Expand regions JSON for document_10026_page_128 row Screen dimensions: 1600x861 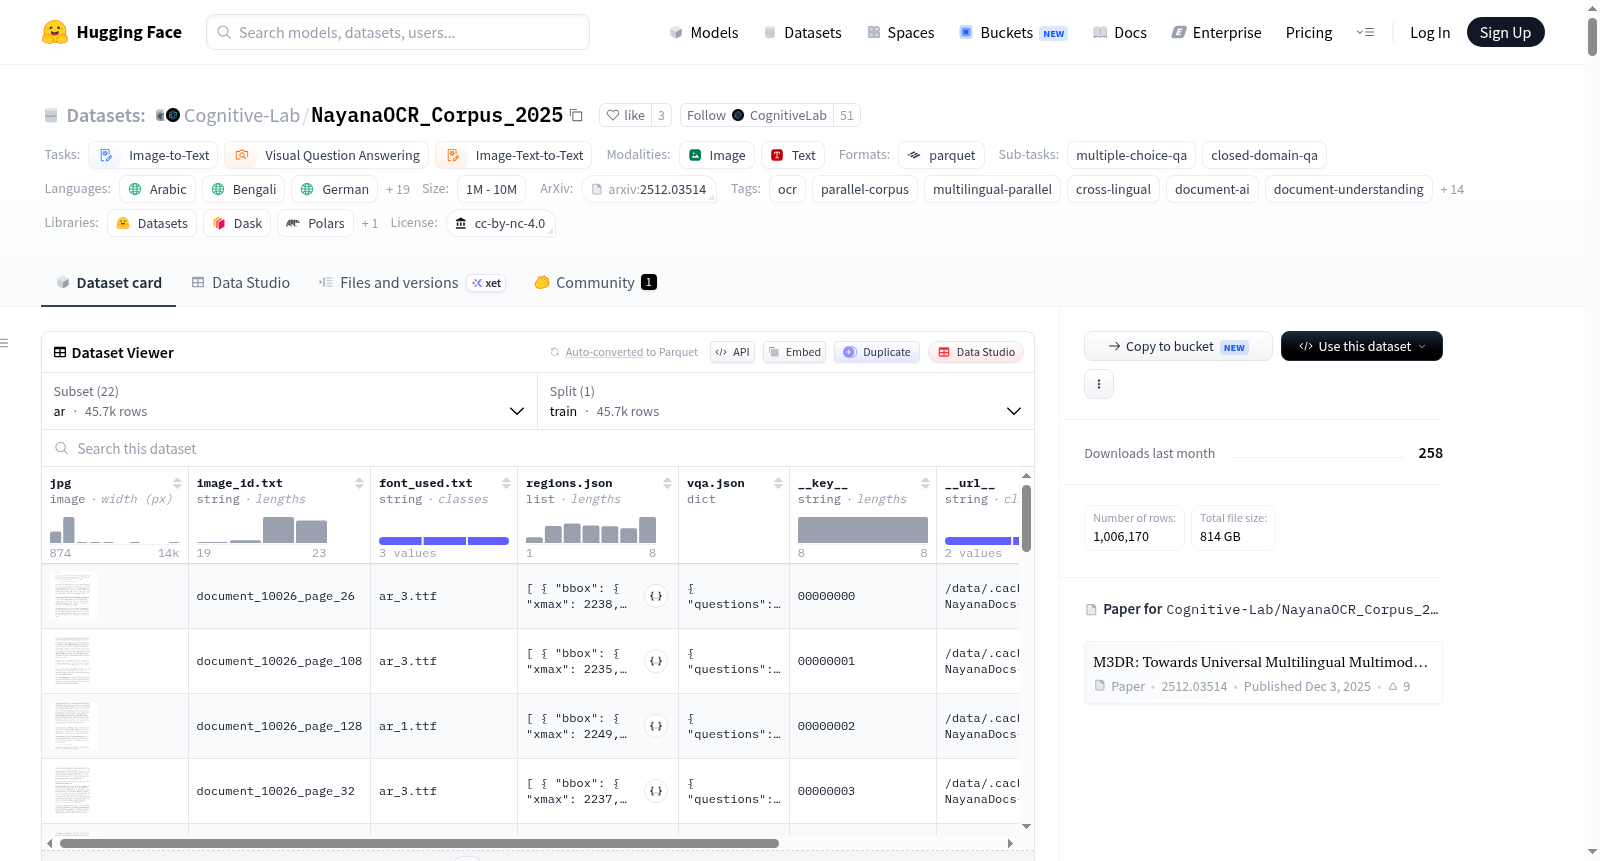pos(656,726)
